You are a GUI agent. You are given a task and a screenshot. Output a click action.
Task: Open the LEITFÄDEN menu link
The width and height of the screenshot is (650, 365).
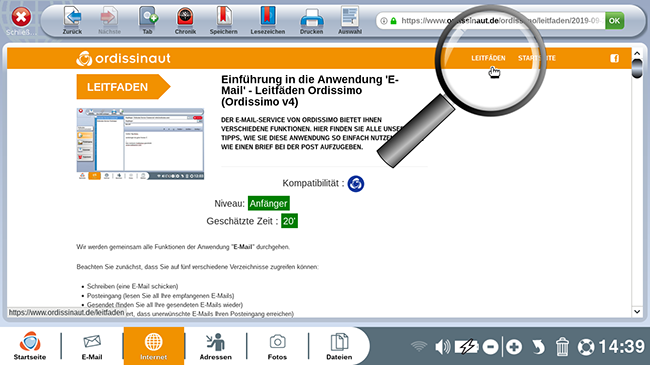coord(488,58)
